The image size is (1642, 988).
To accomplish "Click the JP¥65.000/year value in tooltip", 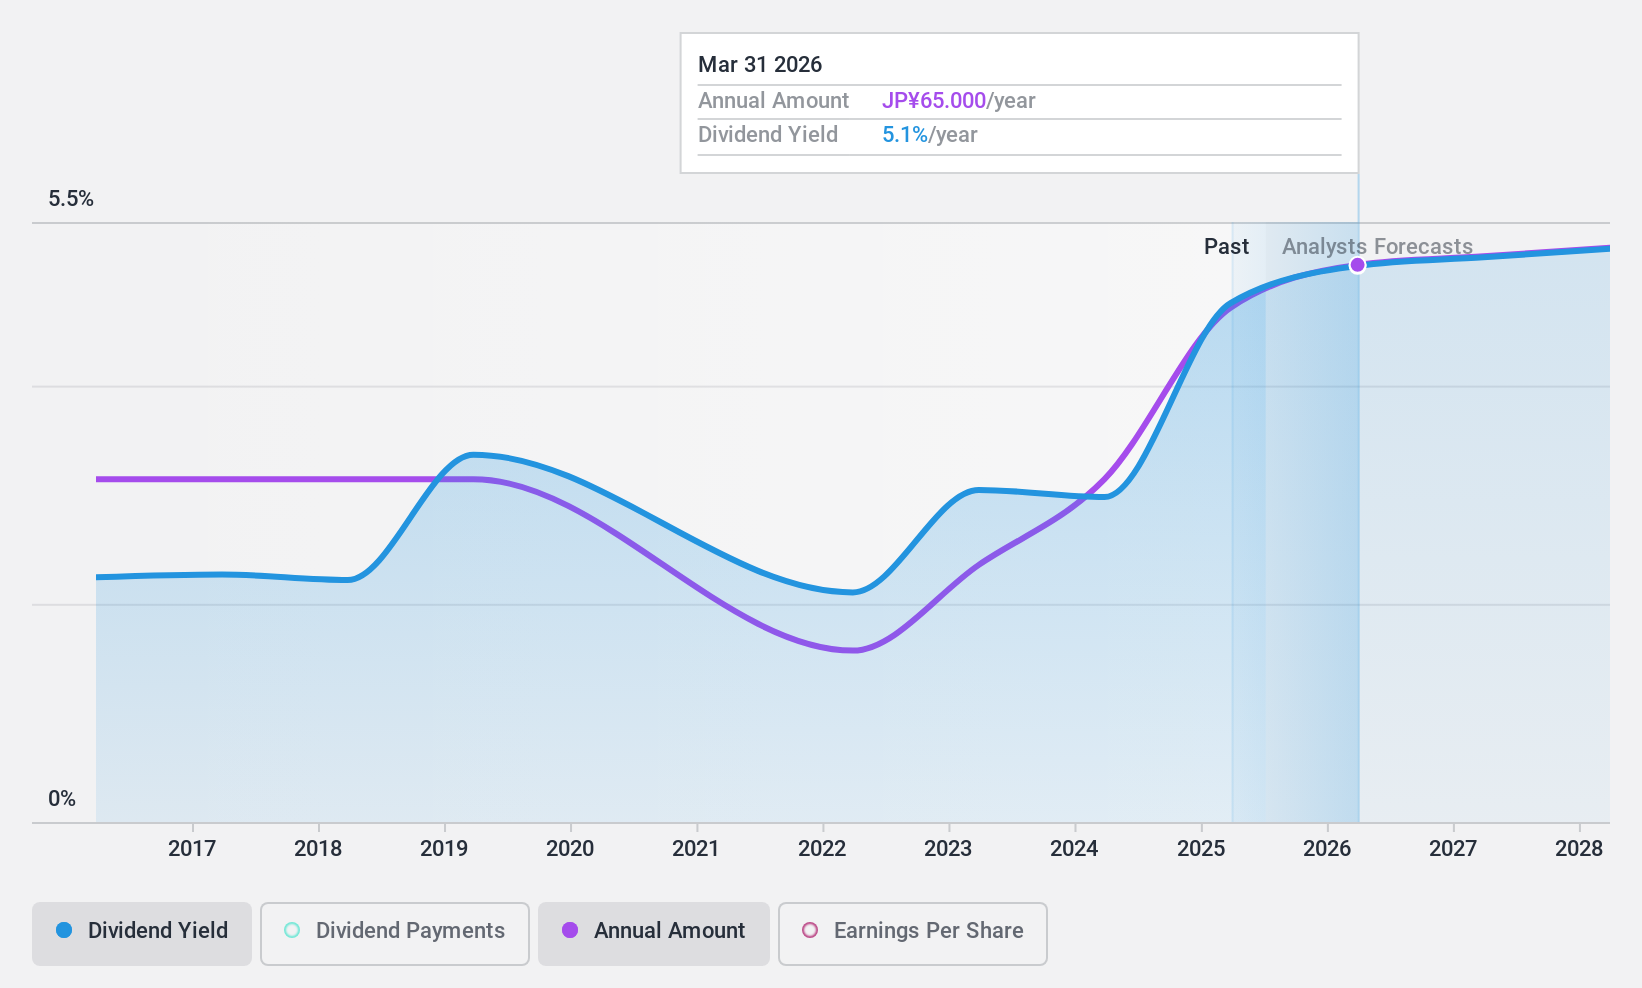I will pos(958,101).
